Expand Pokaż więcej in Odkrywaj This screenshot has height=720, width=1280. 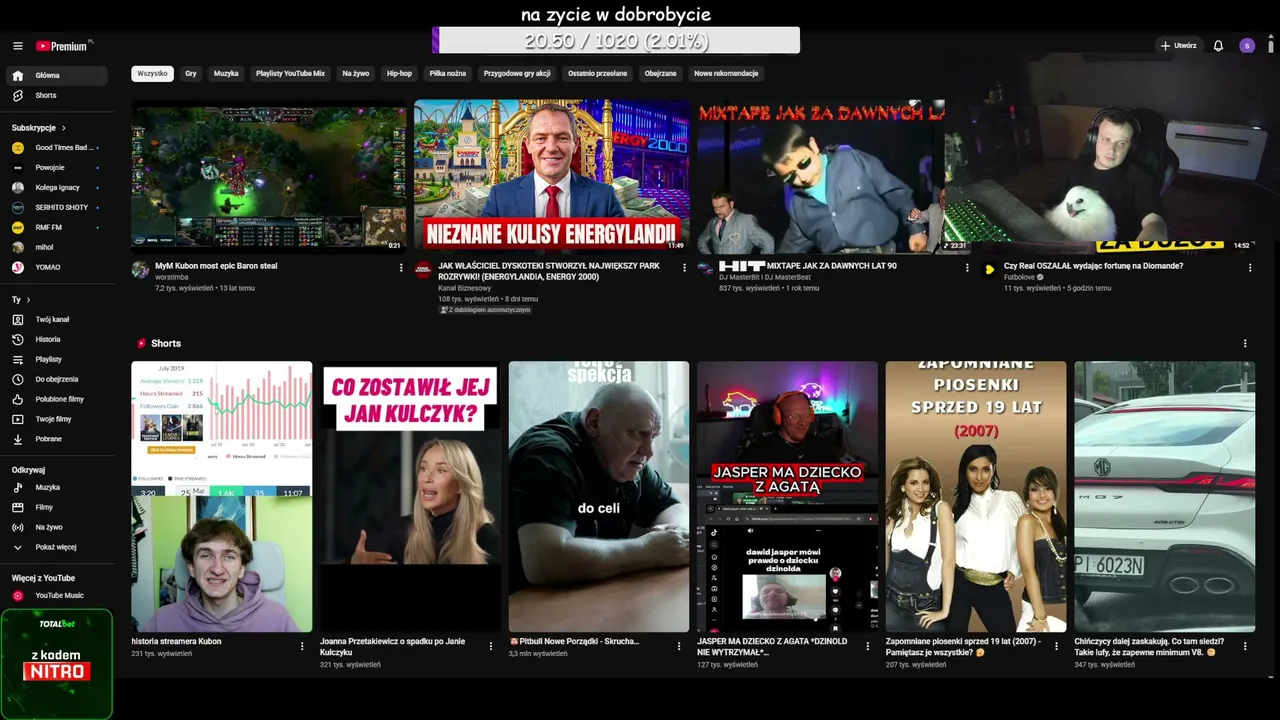click(57, 548)
